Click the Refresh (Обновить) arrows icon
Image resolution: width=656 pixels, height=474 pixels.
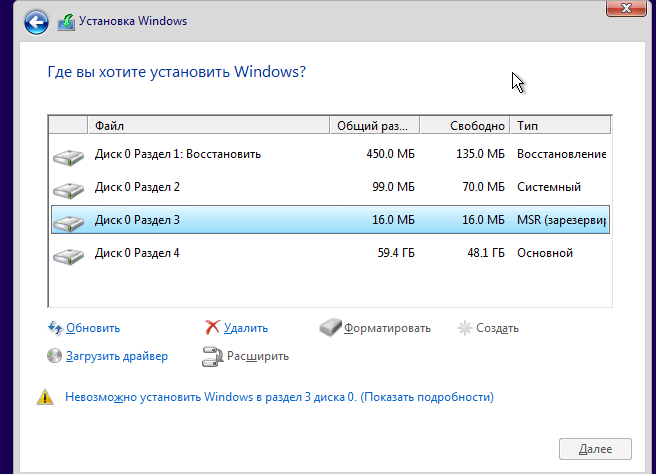55,328
